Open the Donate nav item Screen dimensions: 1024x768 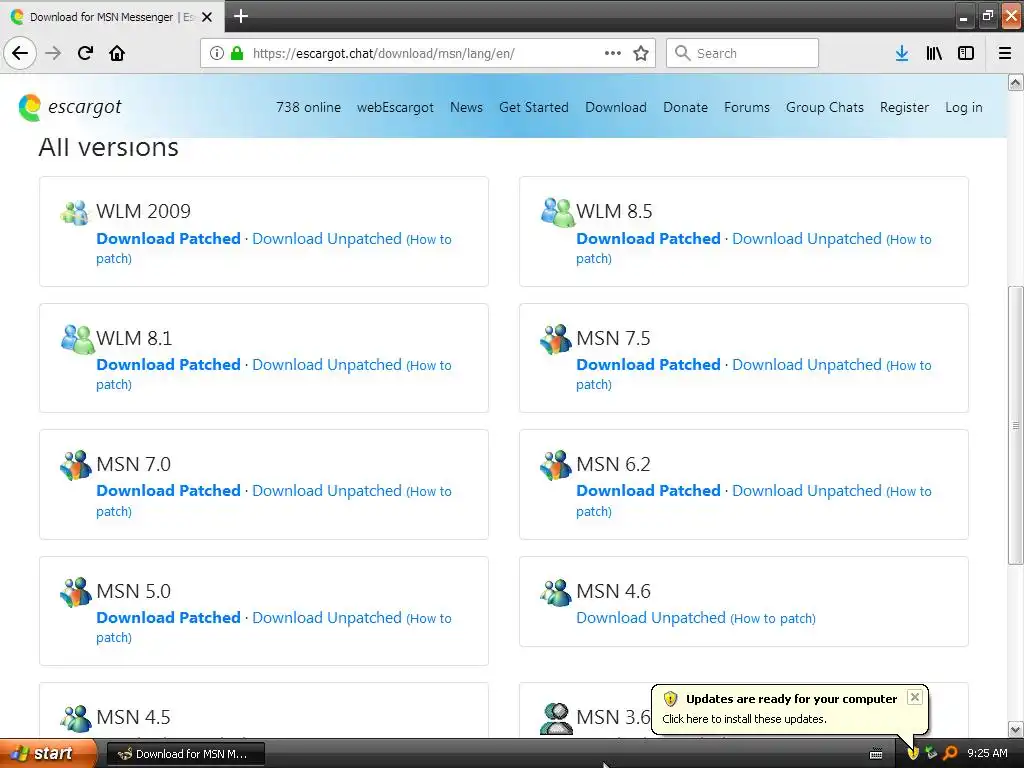685,107
